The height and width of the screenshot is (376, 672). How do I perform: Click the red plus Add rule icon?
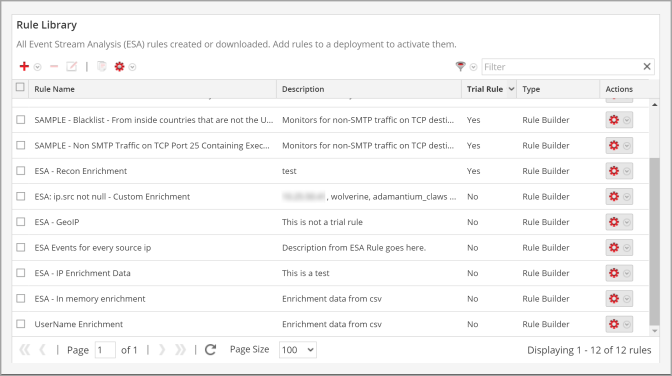24,66
